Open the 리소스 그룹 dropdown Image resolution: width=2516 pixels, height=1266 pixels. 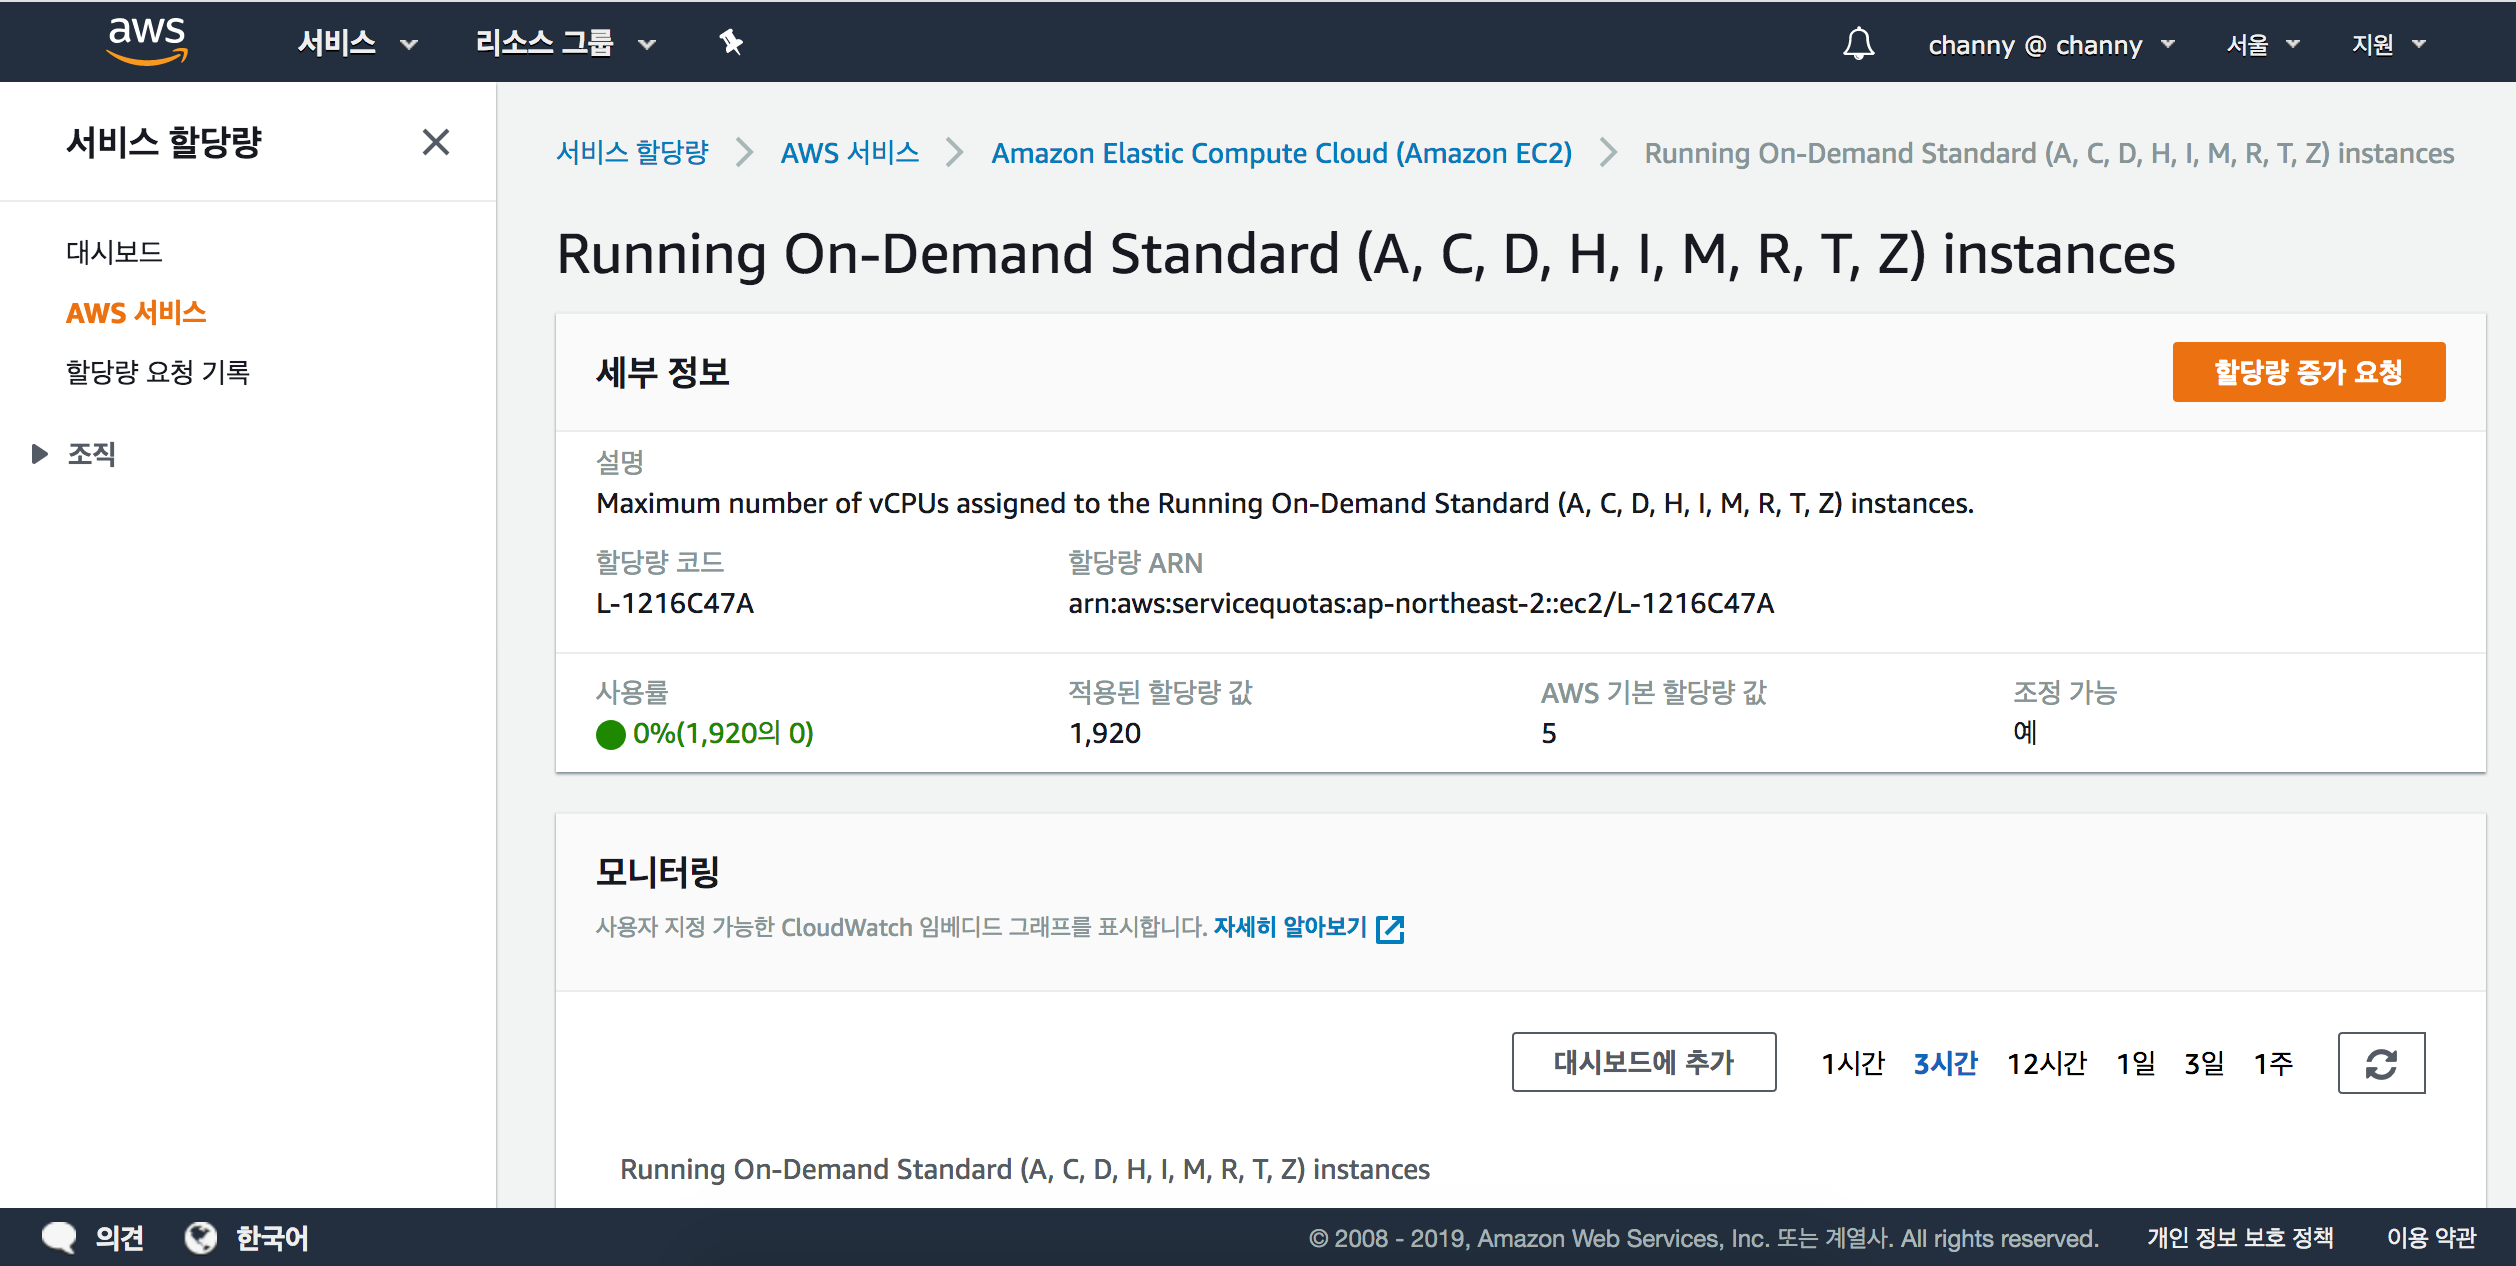tap(565, 43)
